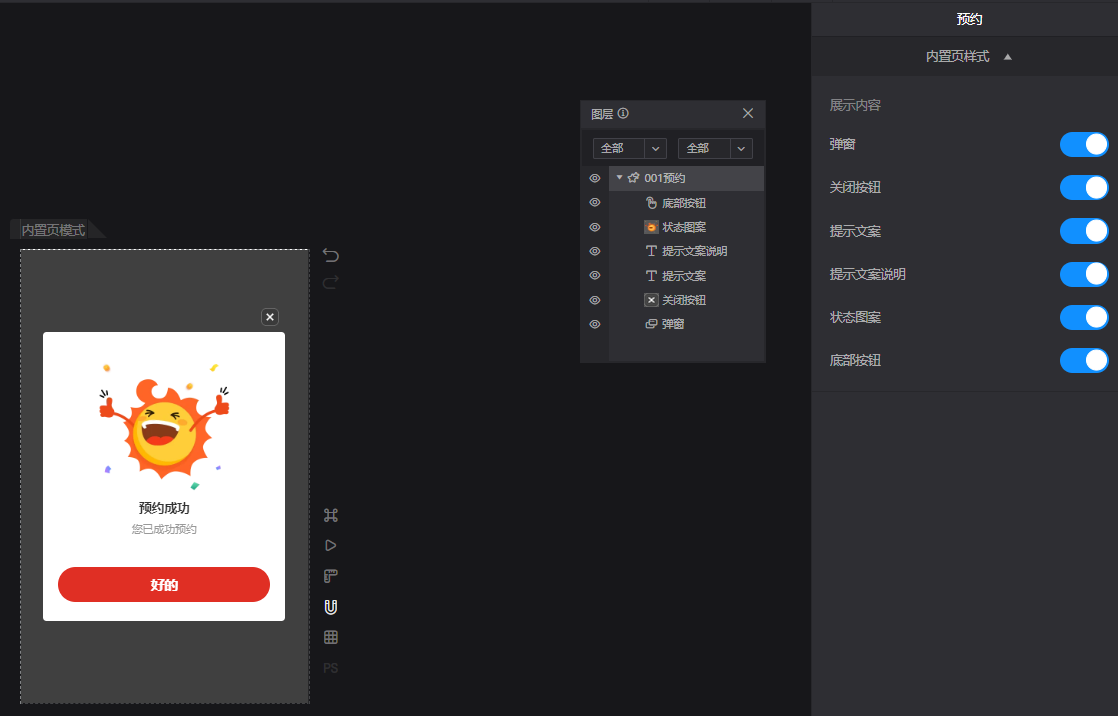Turn off the 提示文案说明 display switch
Screen dimensions: 1118x716
(1084, 274)
